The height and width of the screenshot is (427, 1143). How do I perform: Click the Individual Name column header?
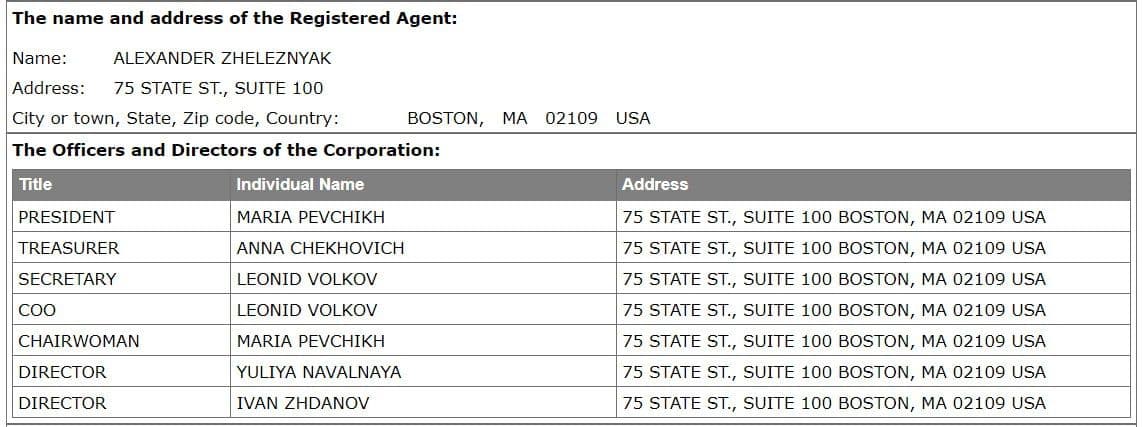[x=423, y=184]
